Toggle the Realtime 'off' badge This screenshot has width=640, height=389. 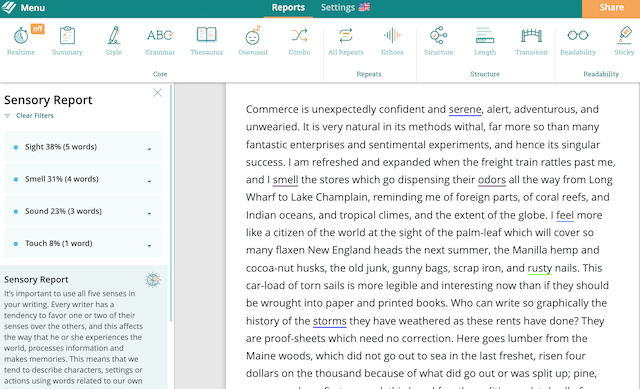38,29
